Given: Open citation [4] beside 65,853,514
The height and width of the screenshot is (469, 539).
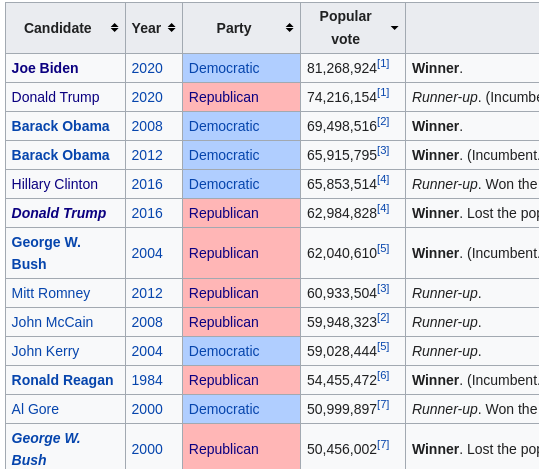Looking at the screenshot, I should (383, 179).
